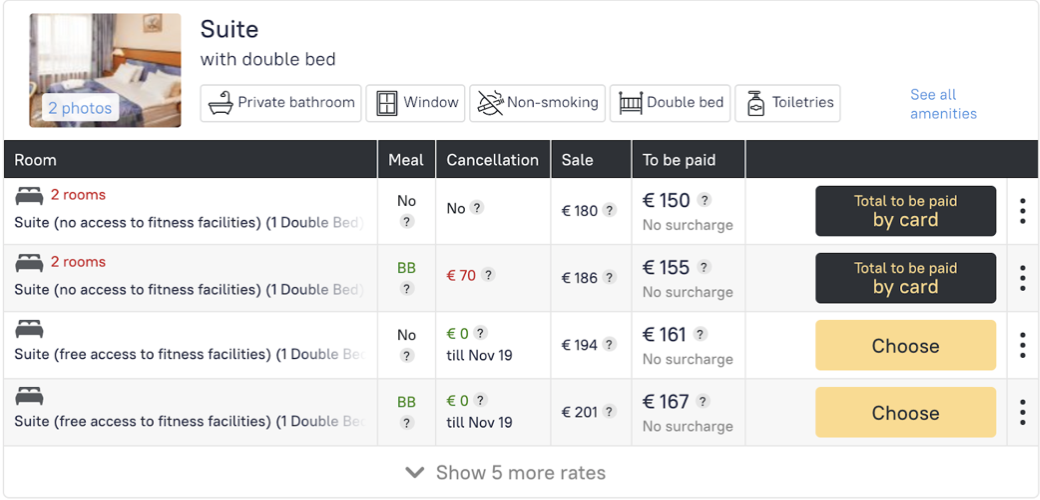Click the Non-smoking crossed cigarette icon
The image size is (1040, 500).
489,102
